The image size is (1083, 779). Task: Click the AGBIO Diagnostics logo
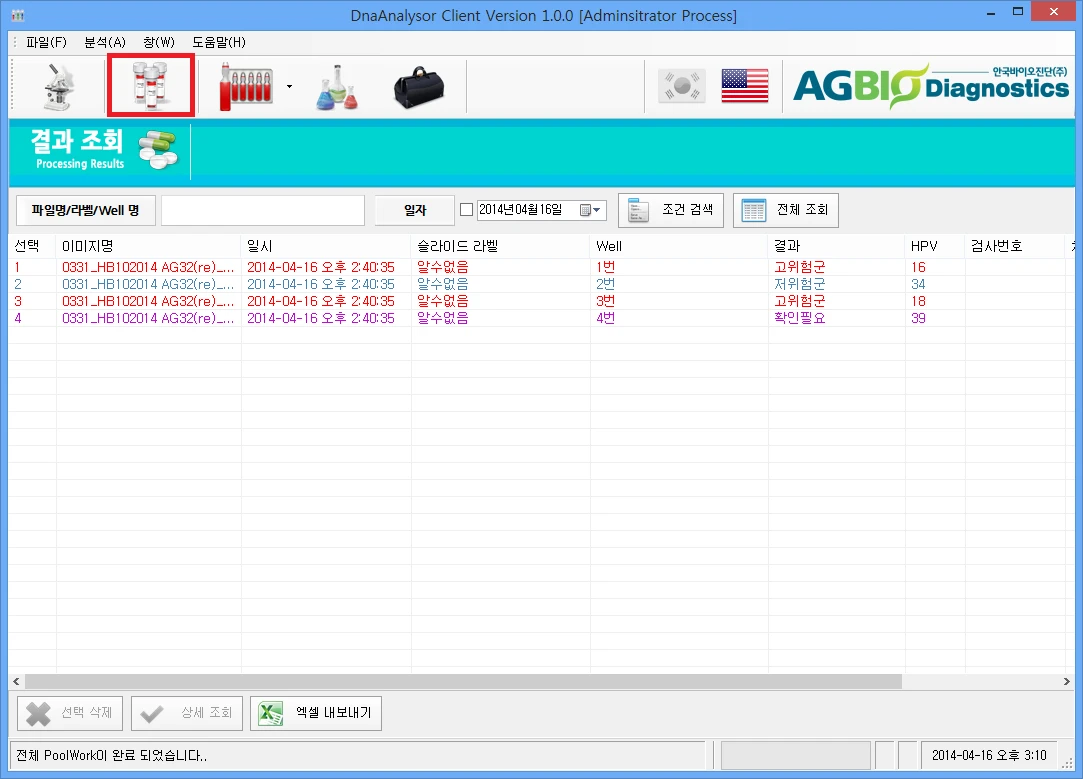click(930, 86)
